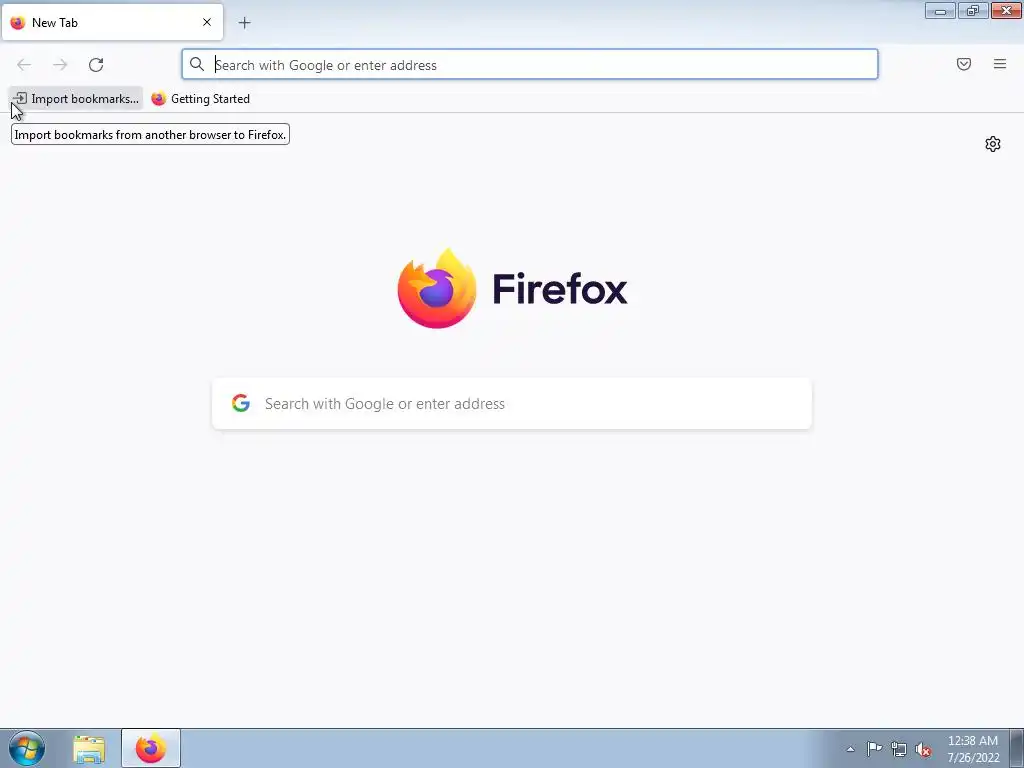Image resolution: width=1024 pixels, height=768 pixels.
Task: Minimize the Firefox window
Action: click(x=940, y=10)
